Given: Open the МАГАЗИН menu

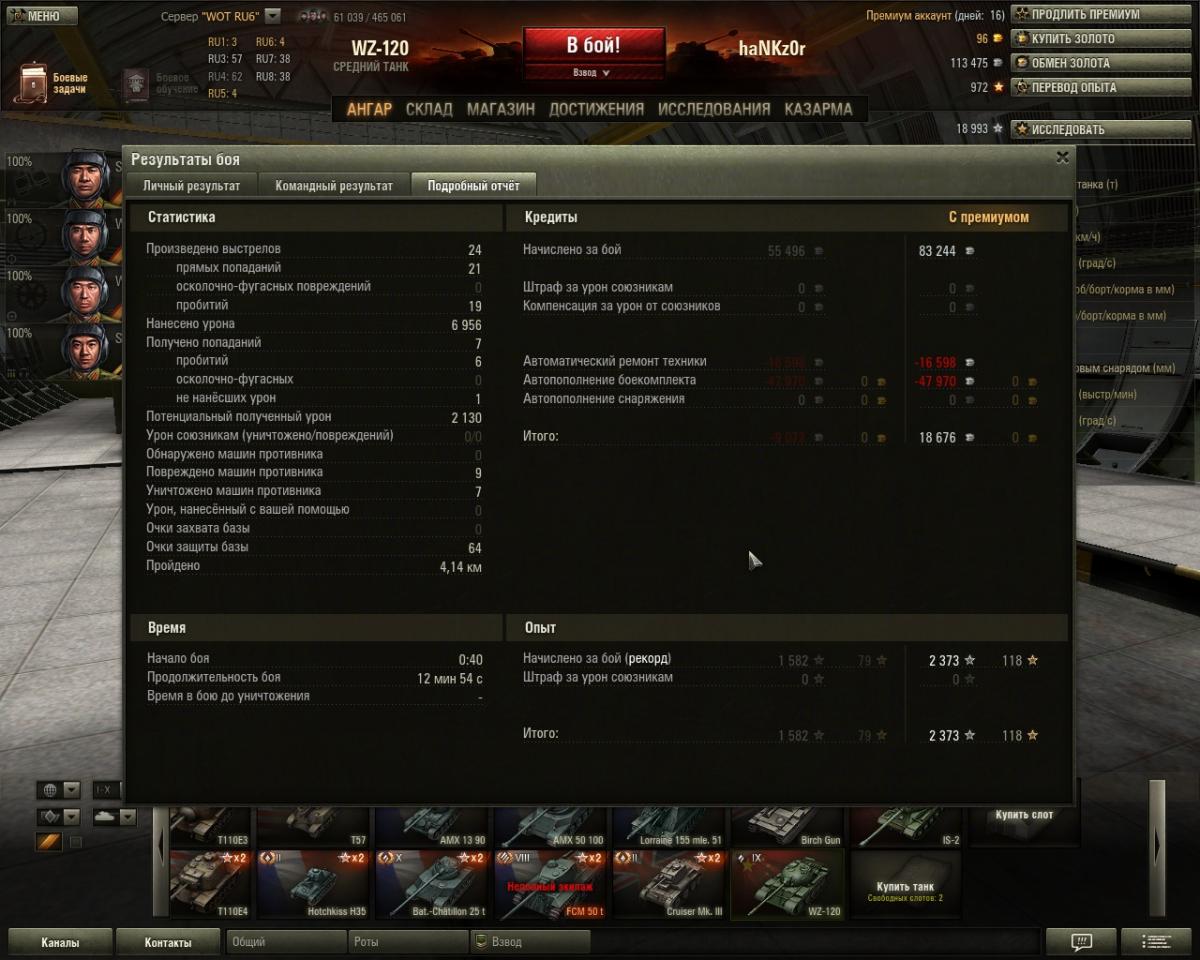Looking at the screenshot, I should (x=500, y=109).
